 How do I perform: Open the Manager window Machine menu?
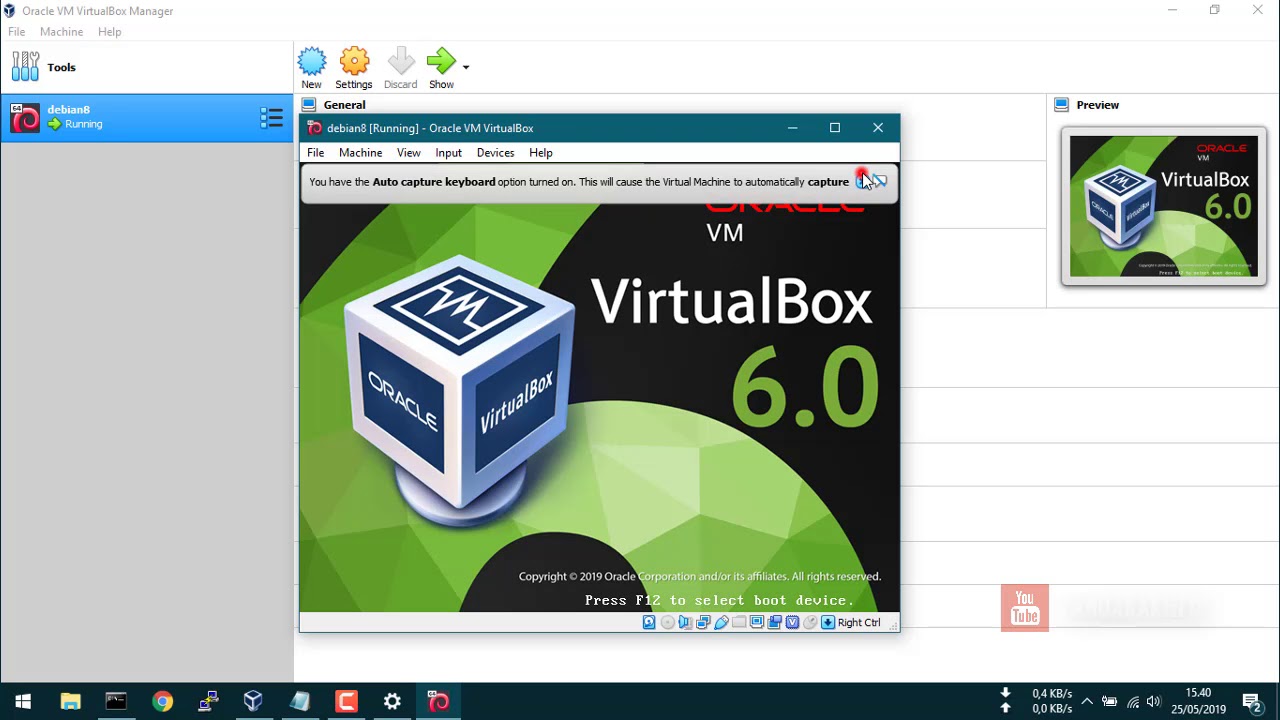point(61,32)
